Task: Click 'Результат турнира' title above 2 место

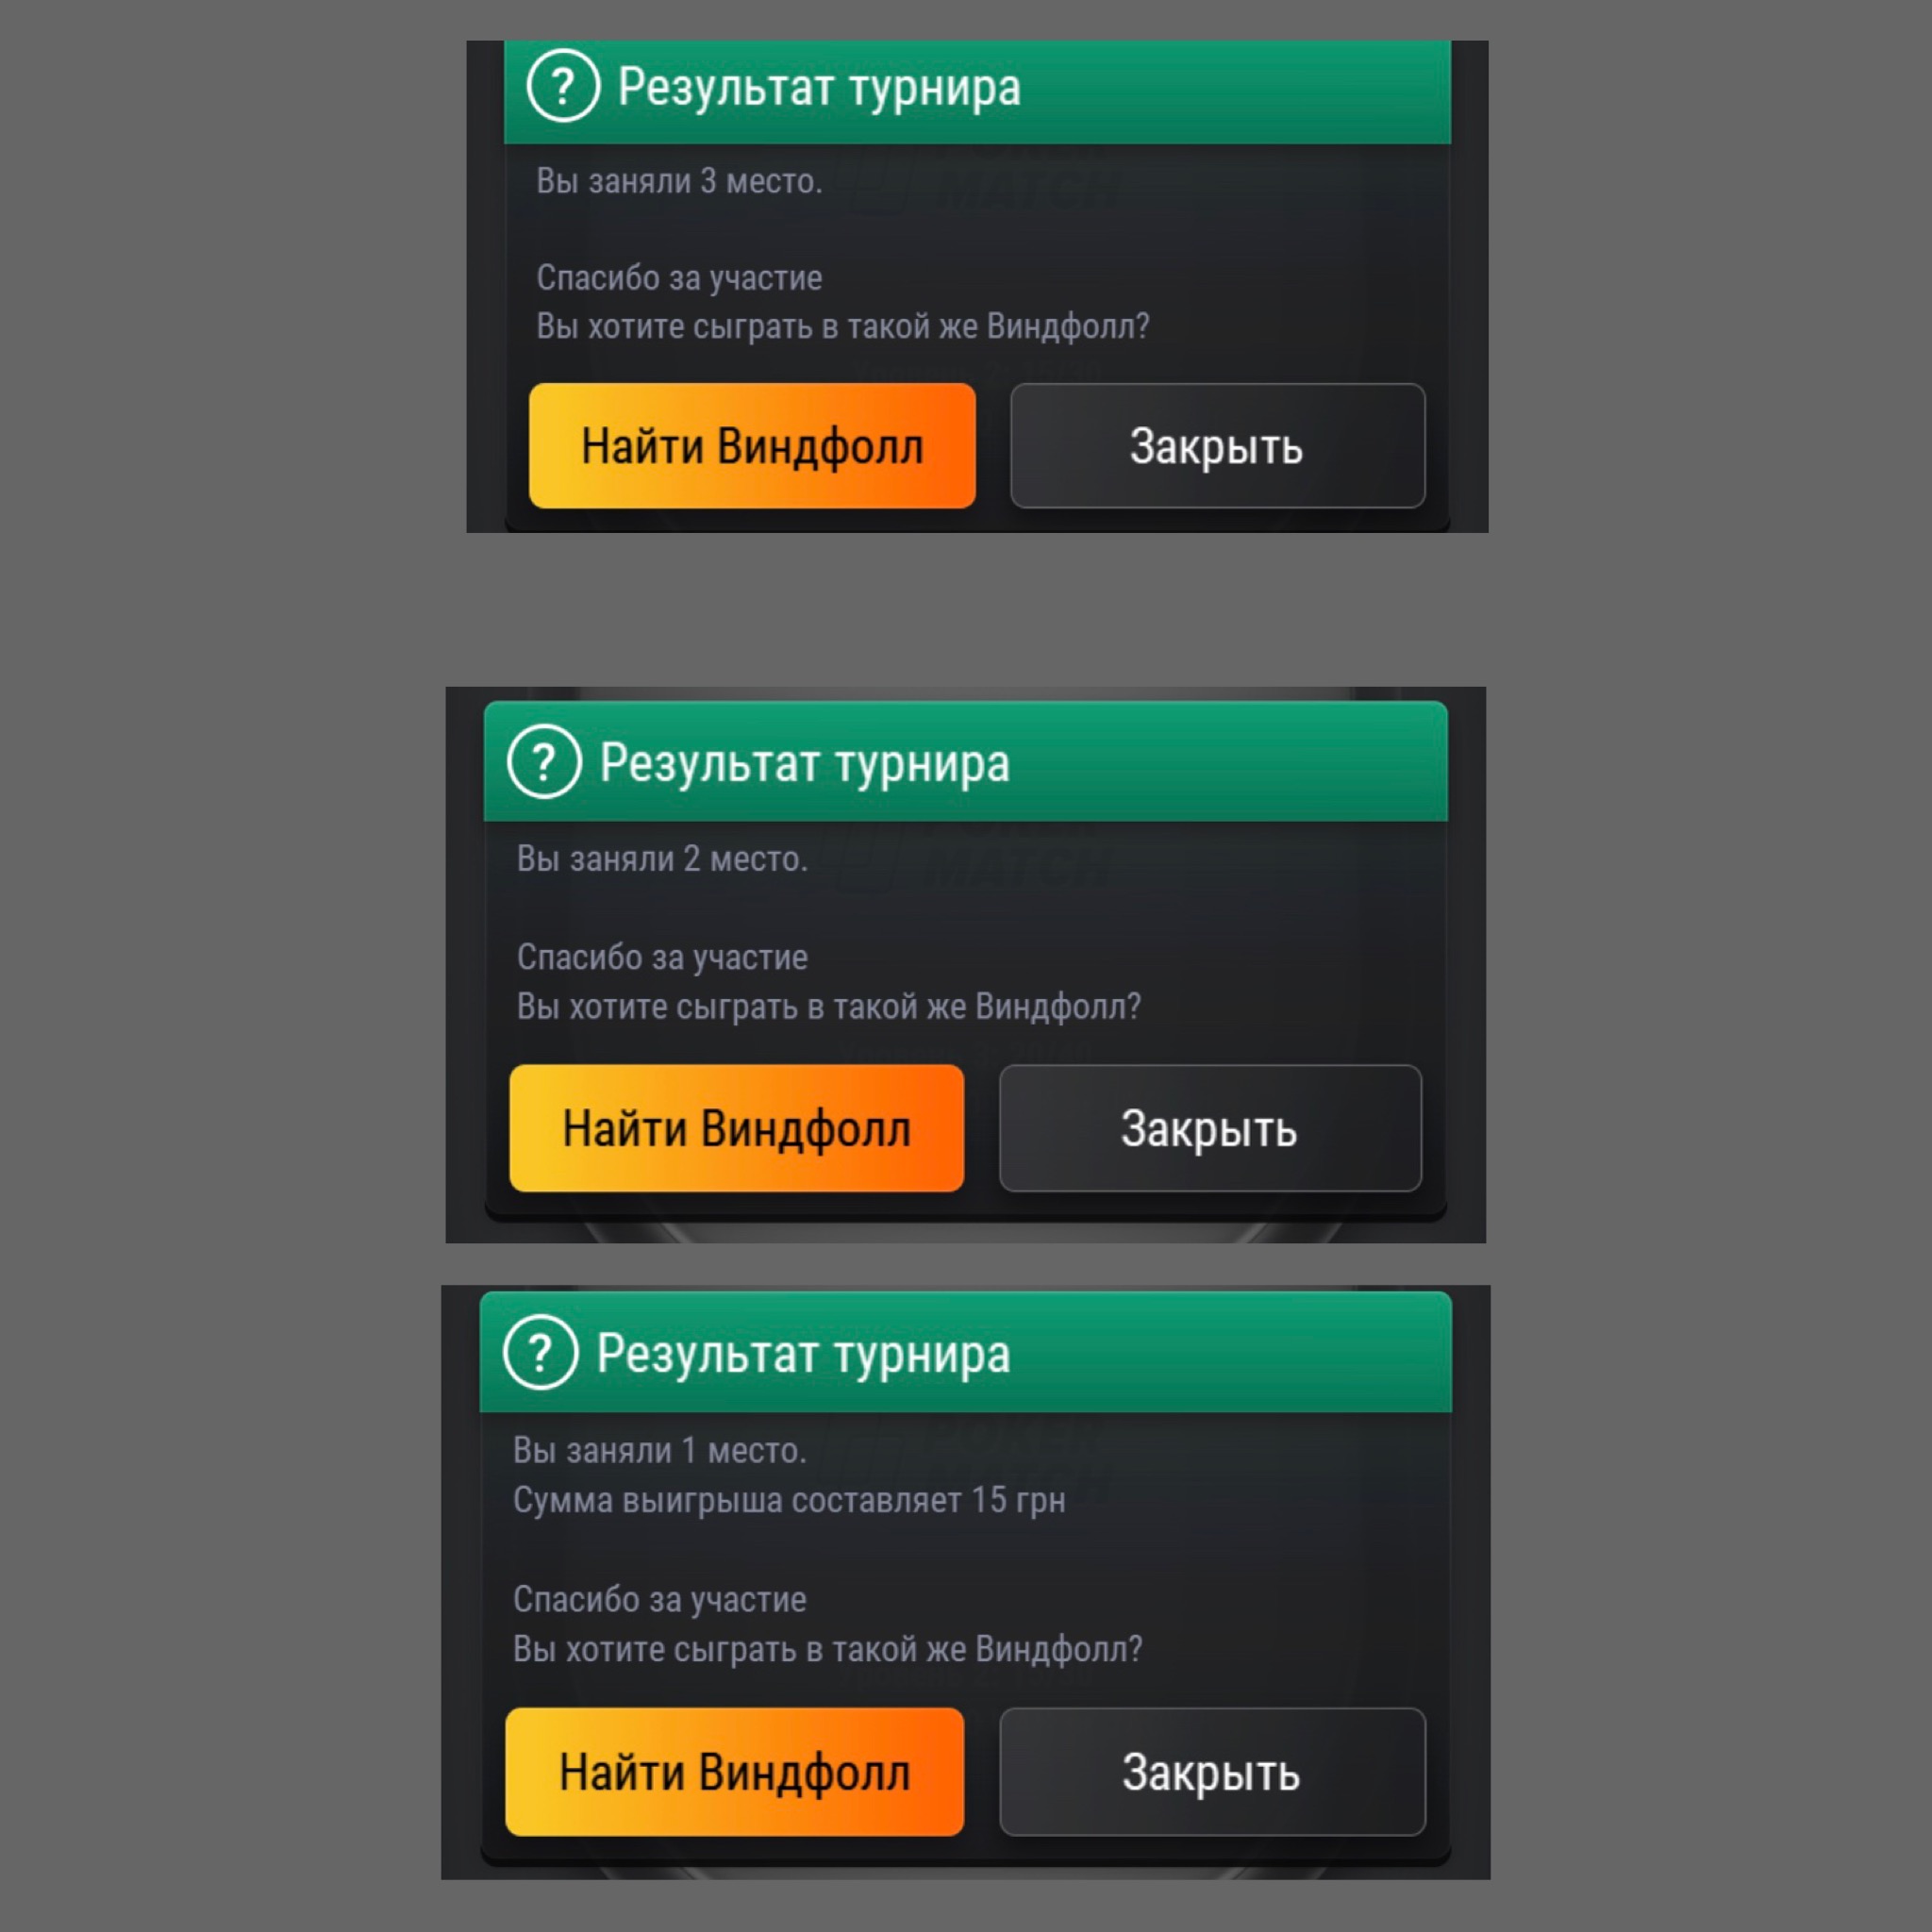Action: (x=805, y=764)
